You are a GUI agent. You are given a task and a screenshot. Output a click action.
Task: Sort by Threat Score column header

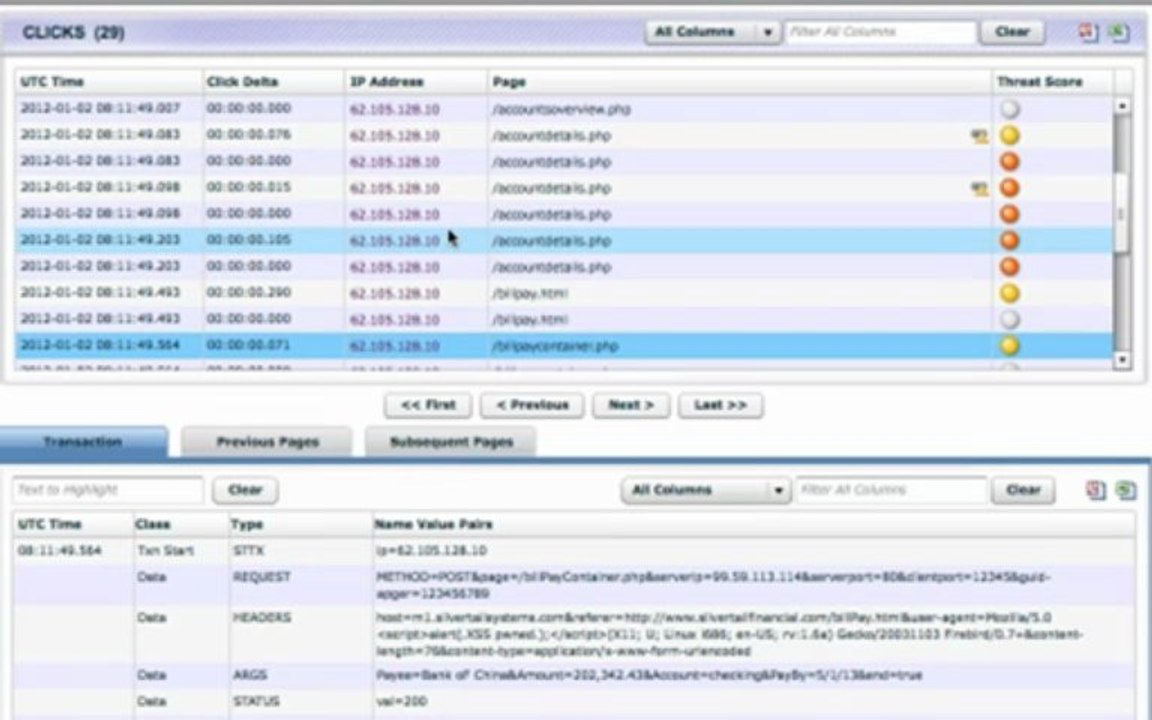(1051, 82)
